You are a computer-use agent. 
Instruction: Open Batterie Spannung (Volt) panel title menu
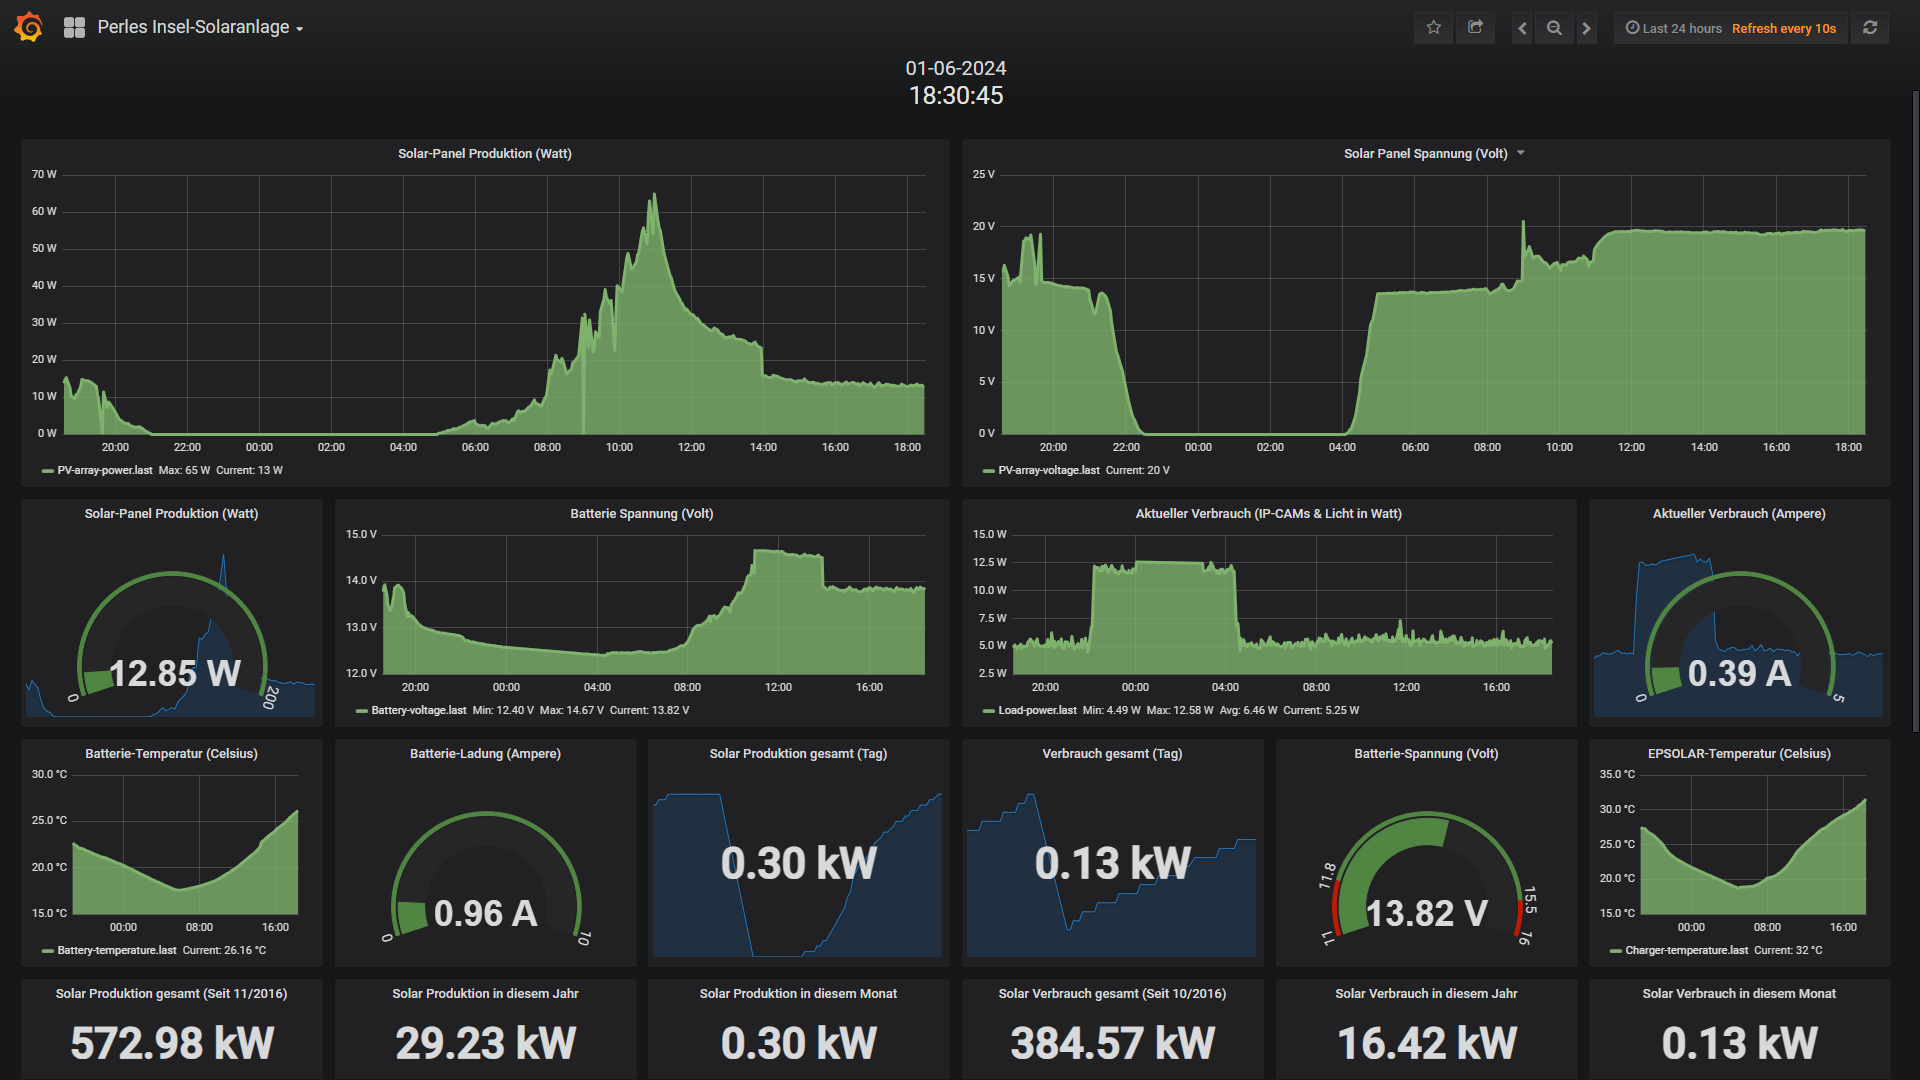(641, 513)
